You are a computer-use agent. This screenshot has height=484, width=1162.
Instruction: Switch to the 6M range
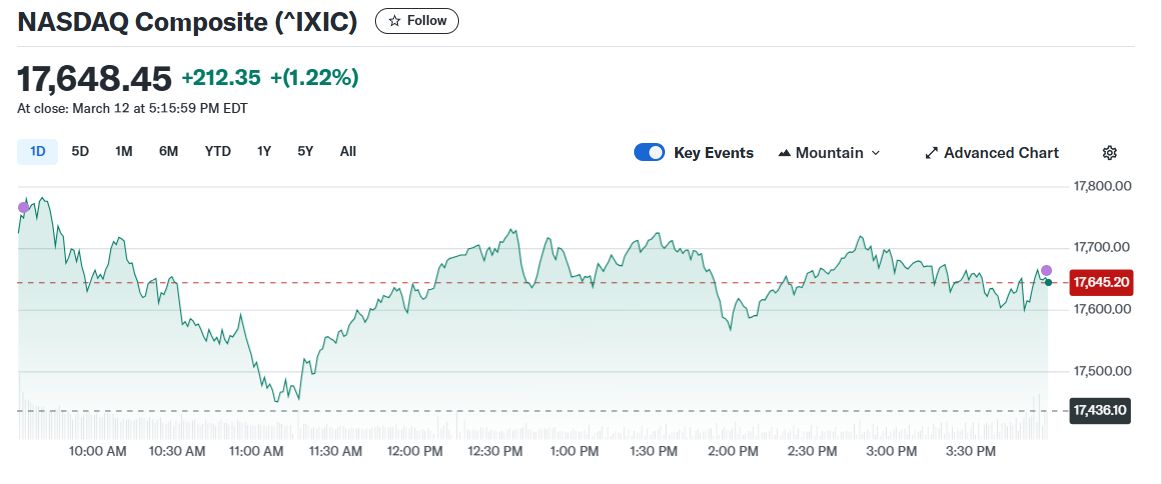coord(168,151)
